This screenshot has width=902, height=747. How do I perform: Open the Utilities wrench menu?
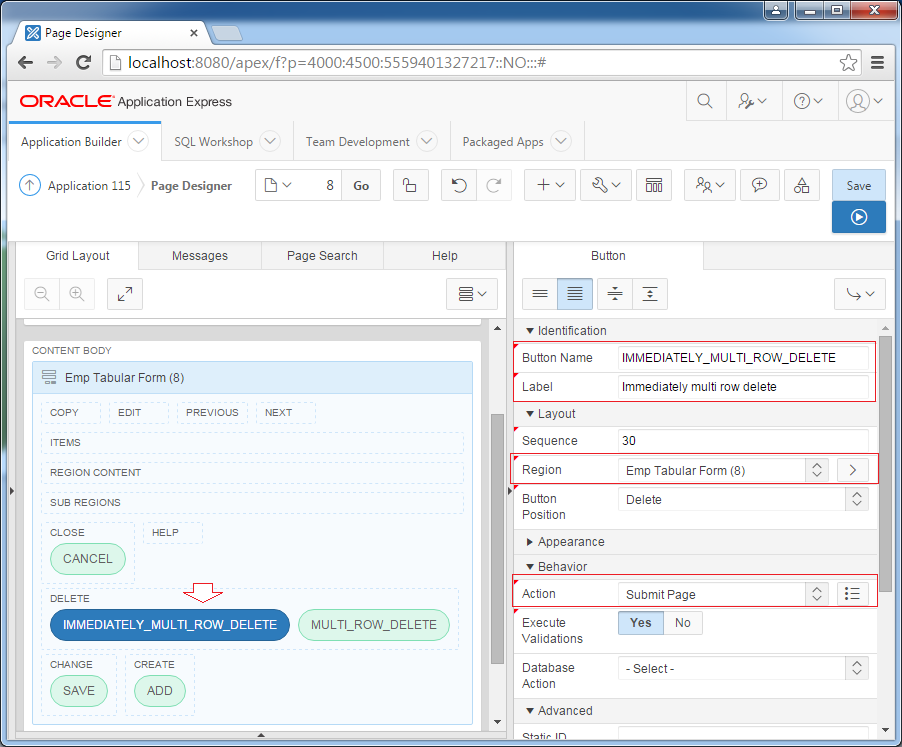tap(606, 185)
